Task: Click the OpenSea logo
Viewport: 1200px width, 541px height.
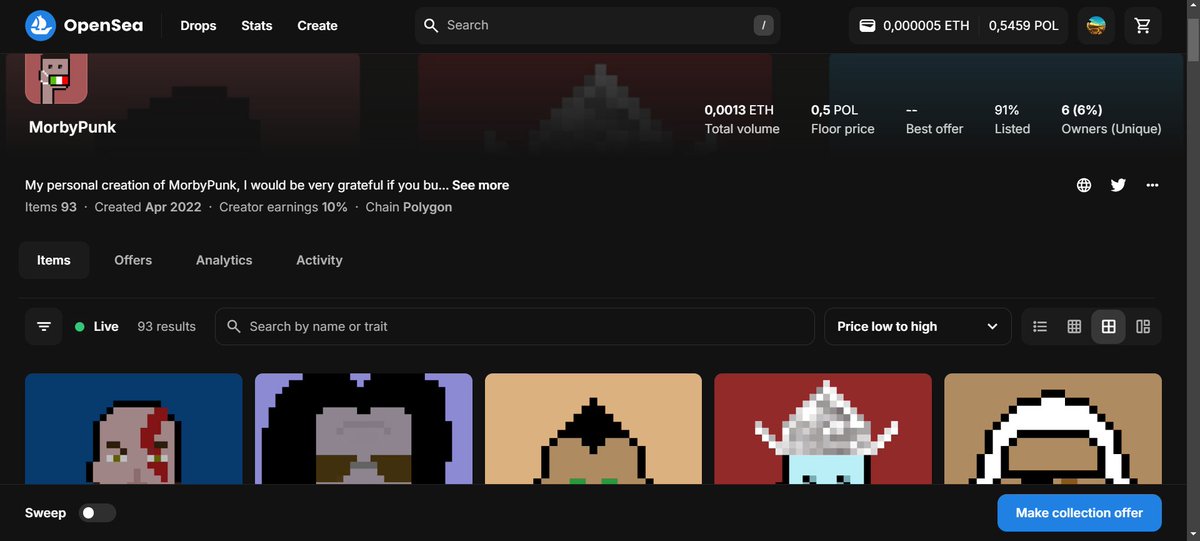Action: tap(84, 25)
